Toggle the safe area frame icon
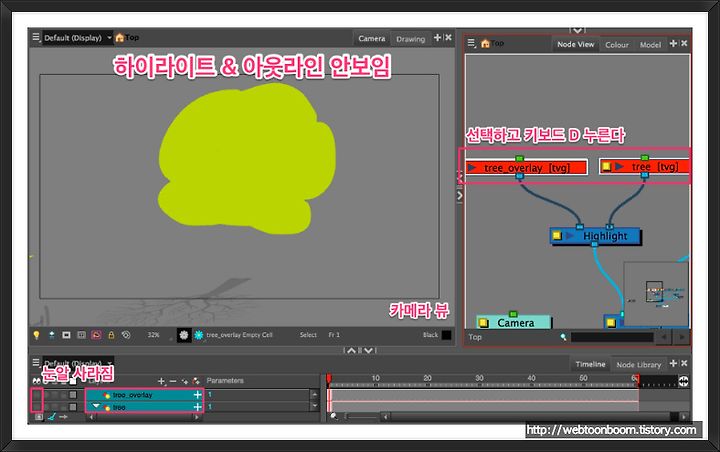Image resolution: width=720 pixels, height=452 pixels. click(x=66, y=335)
